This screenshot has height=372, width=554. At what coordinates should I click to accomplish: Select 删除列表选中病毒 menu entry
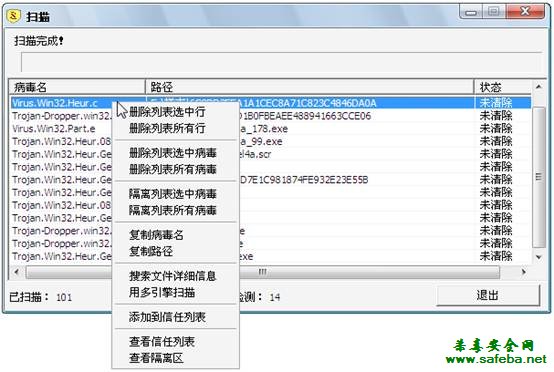pyautogui.click(x=172, y=153)
